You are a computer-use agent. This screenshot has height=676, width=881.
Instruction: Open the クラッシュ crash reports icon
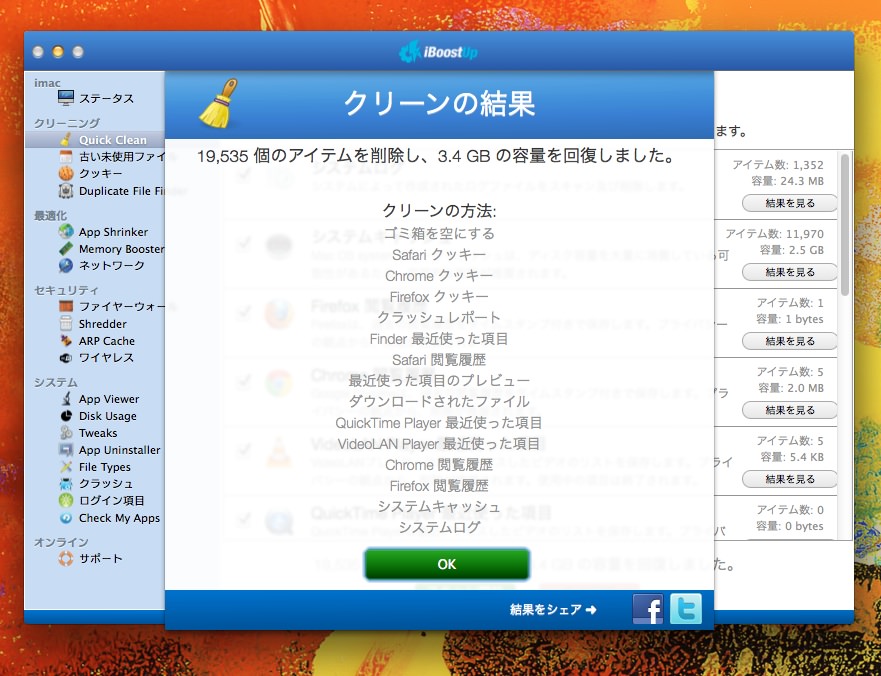(x=66, y=483)
